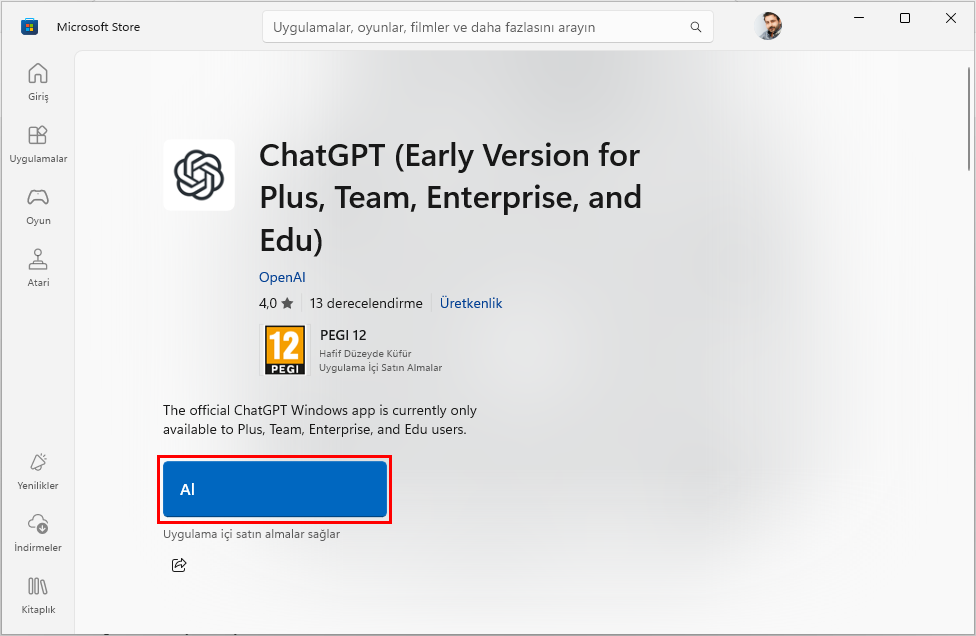Click the ChatGPT app logo
The image size is (976, 636).
199,175
